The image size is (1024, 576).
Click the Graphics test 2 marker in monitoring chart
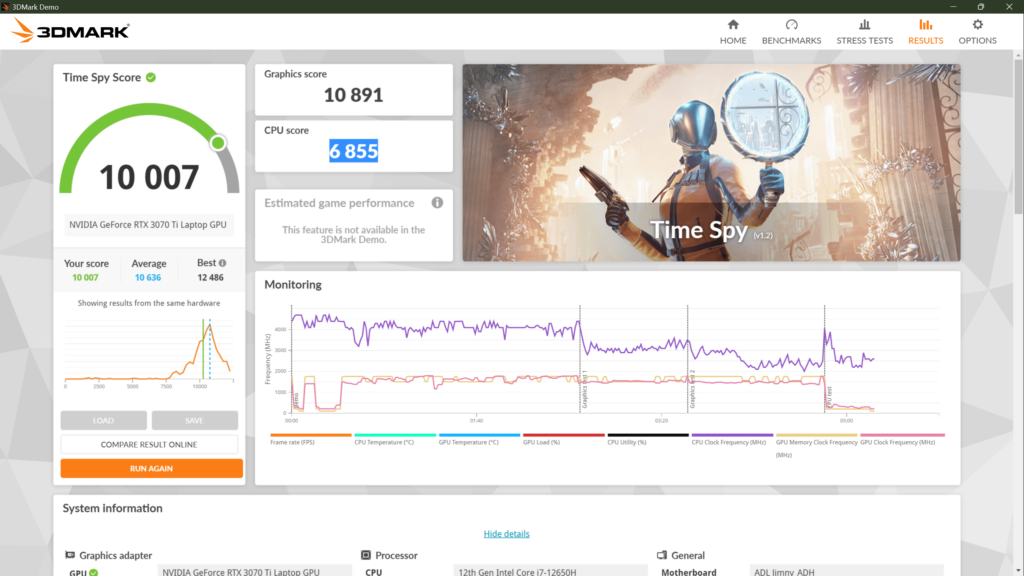pos(688,359)
